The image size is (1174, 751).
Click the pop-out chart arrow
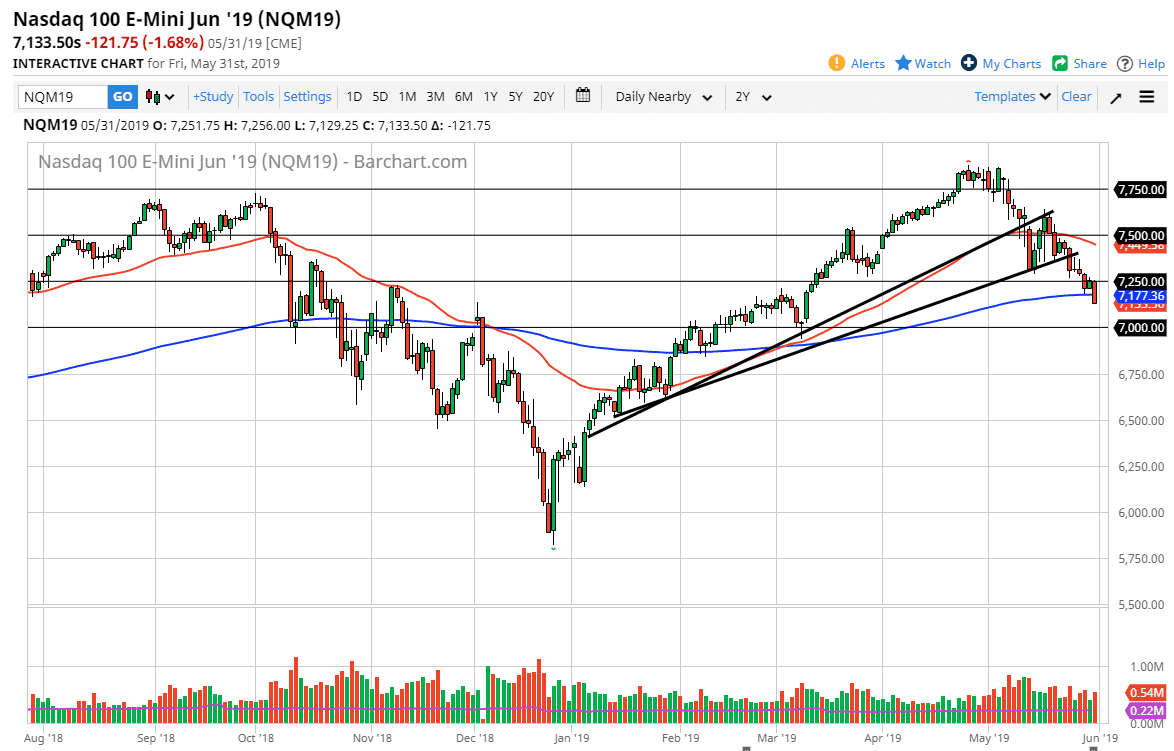pos(1117,96)
